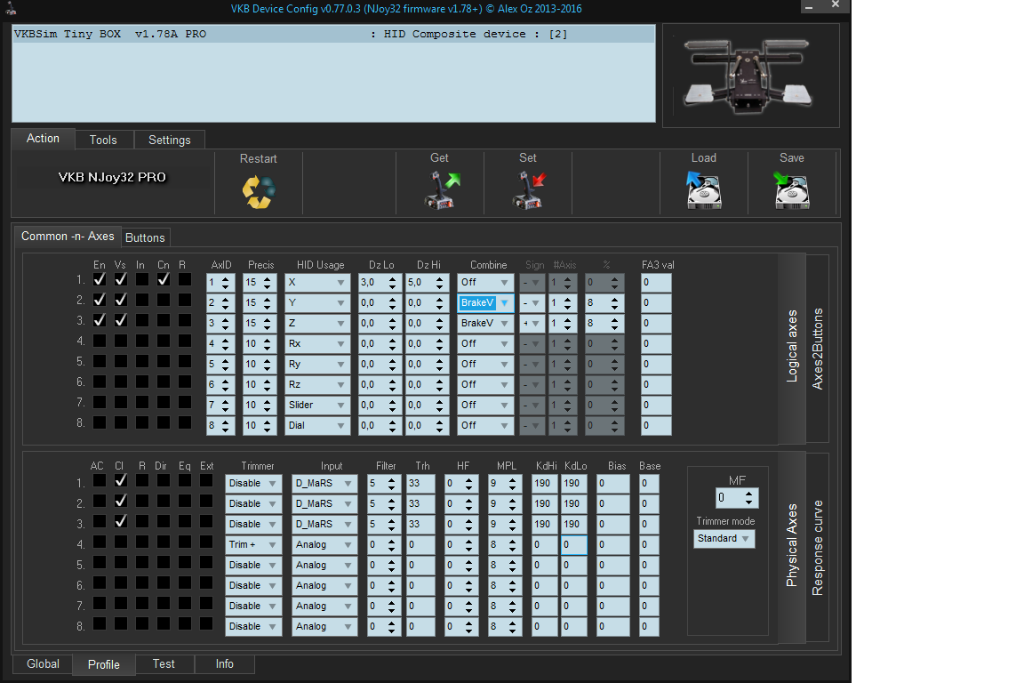Click Base field for physical axis 8
The height and width of the screenshot is (683, 1024).
point(648,626)
